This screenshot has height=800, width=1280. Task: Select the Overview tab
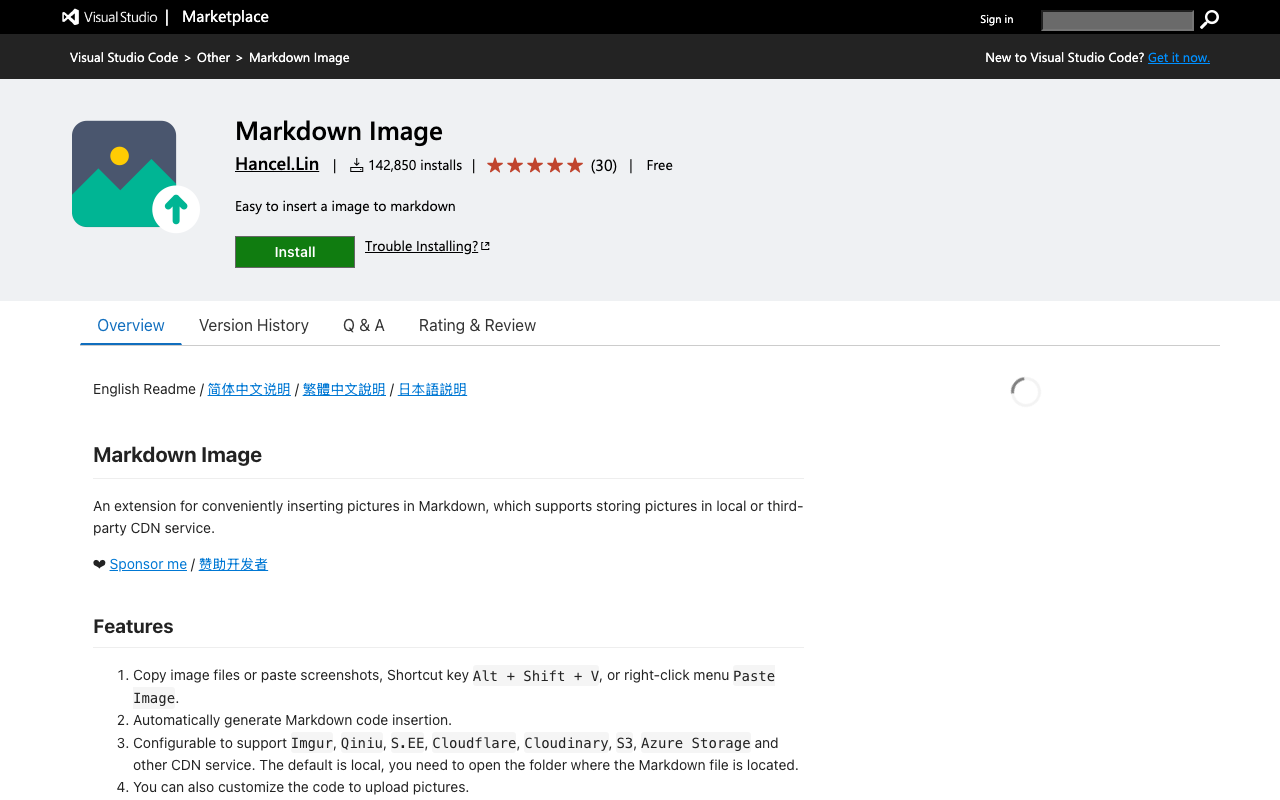[131, 325]
